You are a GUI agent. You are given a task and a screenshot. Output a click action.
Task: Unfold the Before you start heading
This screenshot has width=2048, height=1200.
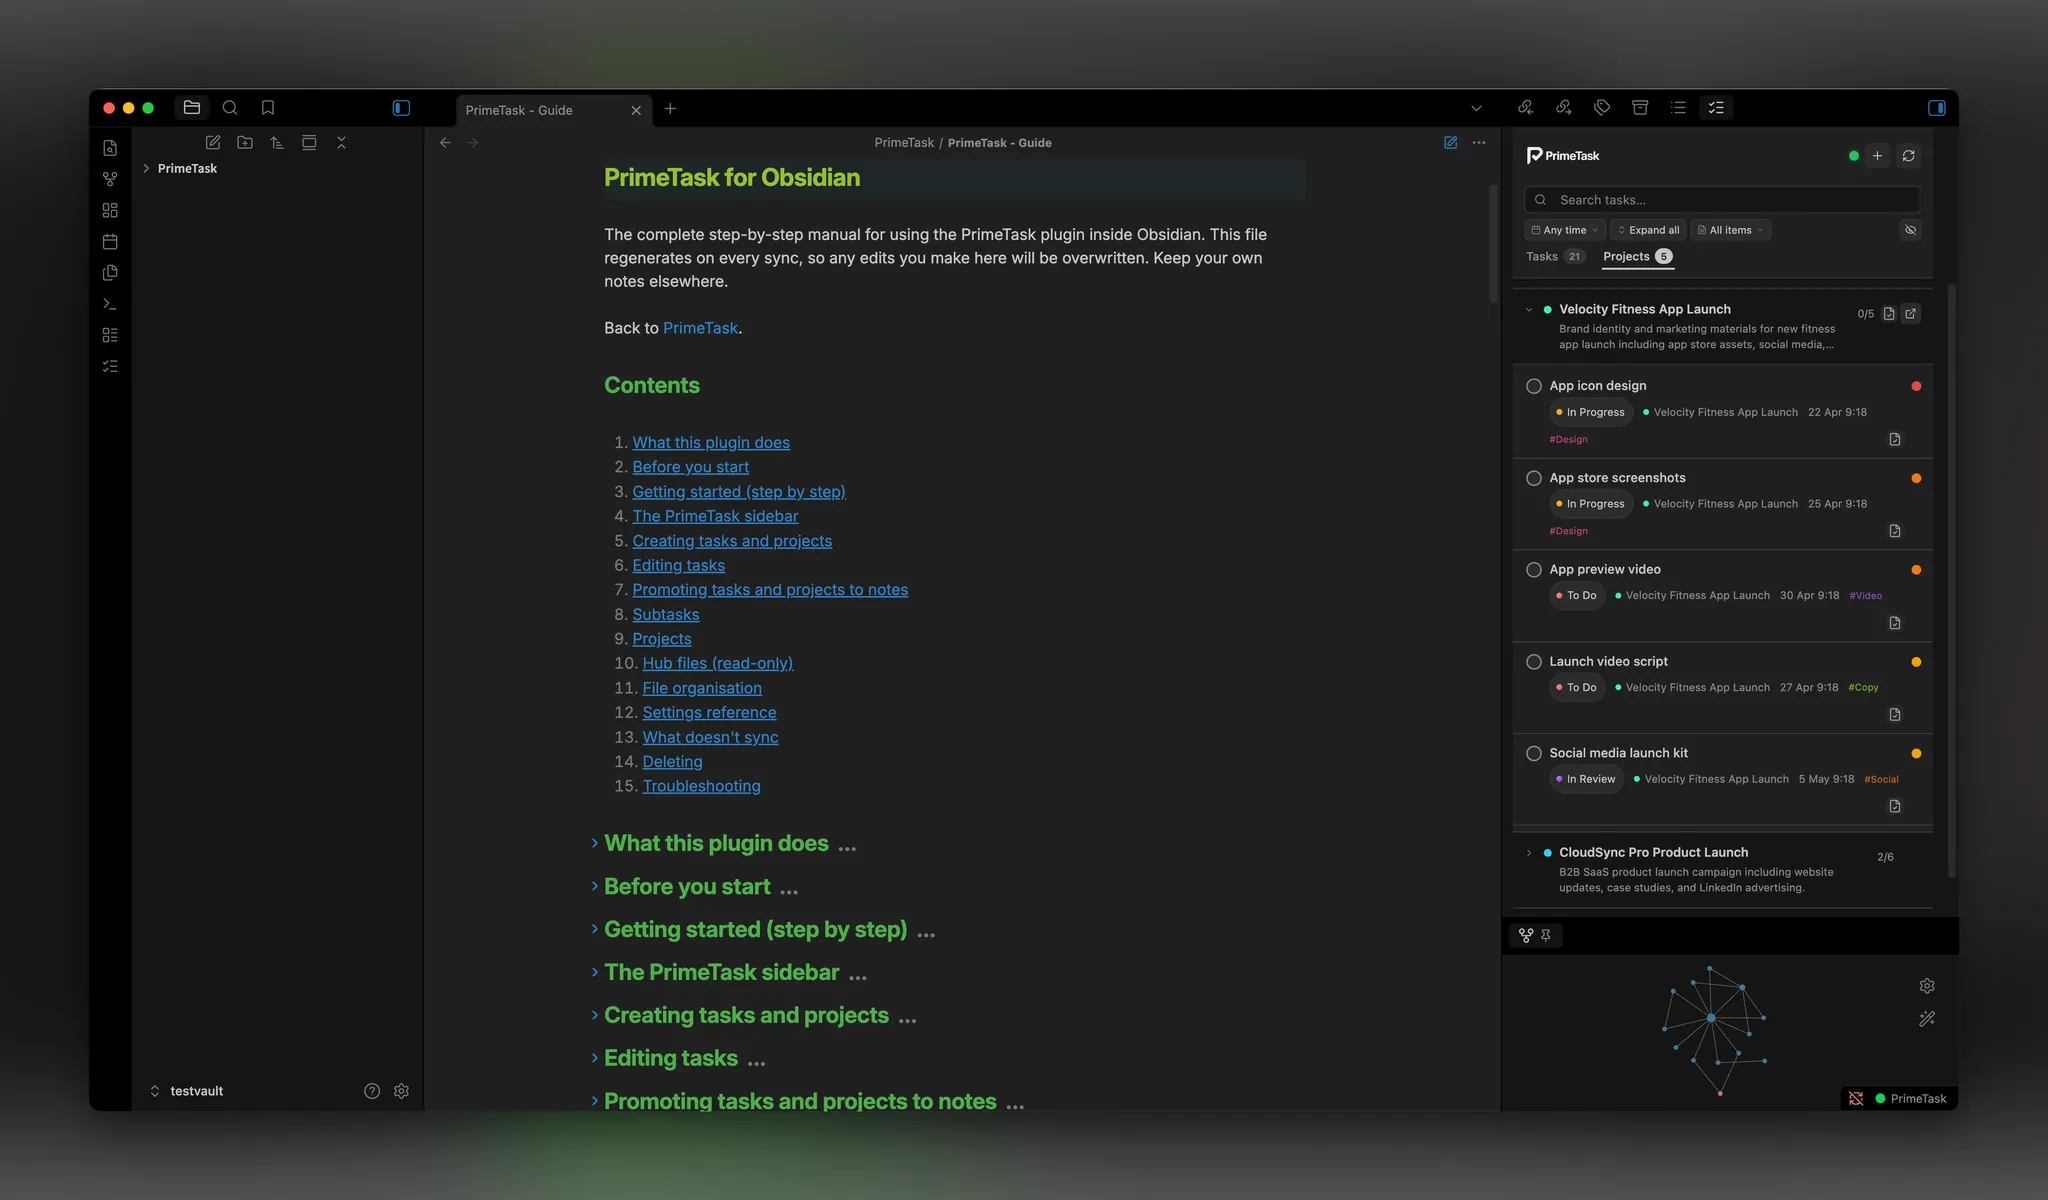pos(594,887)
